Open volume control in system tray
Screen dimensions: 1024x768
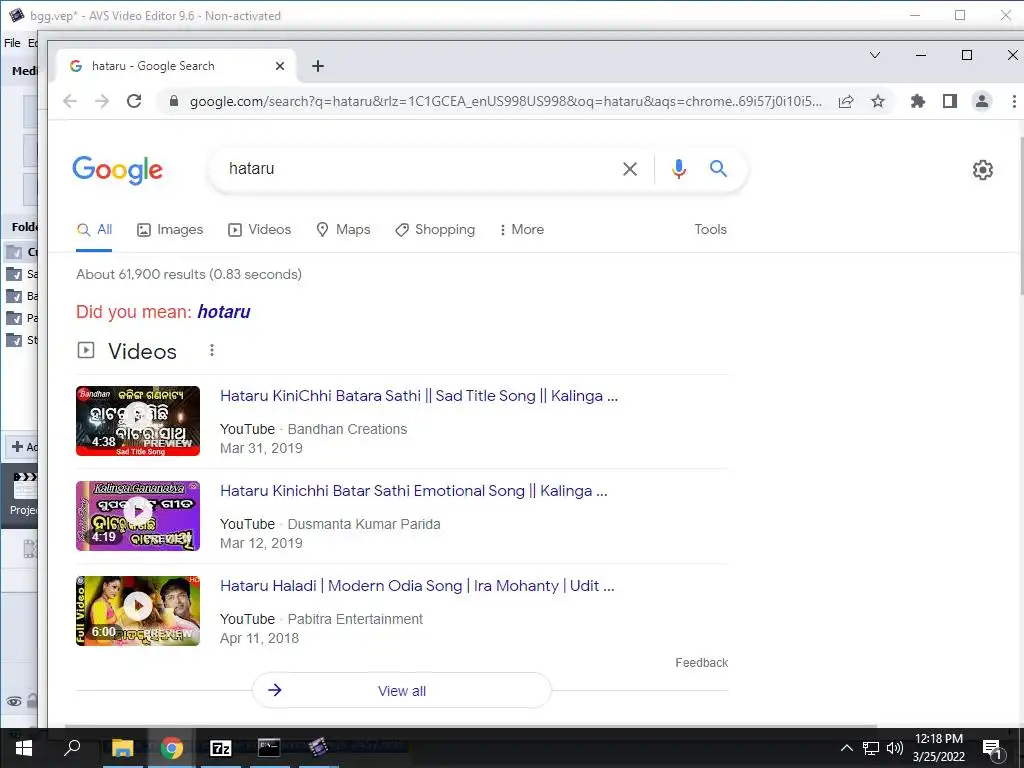894,748
